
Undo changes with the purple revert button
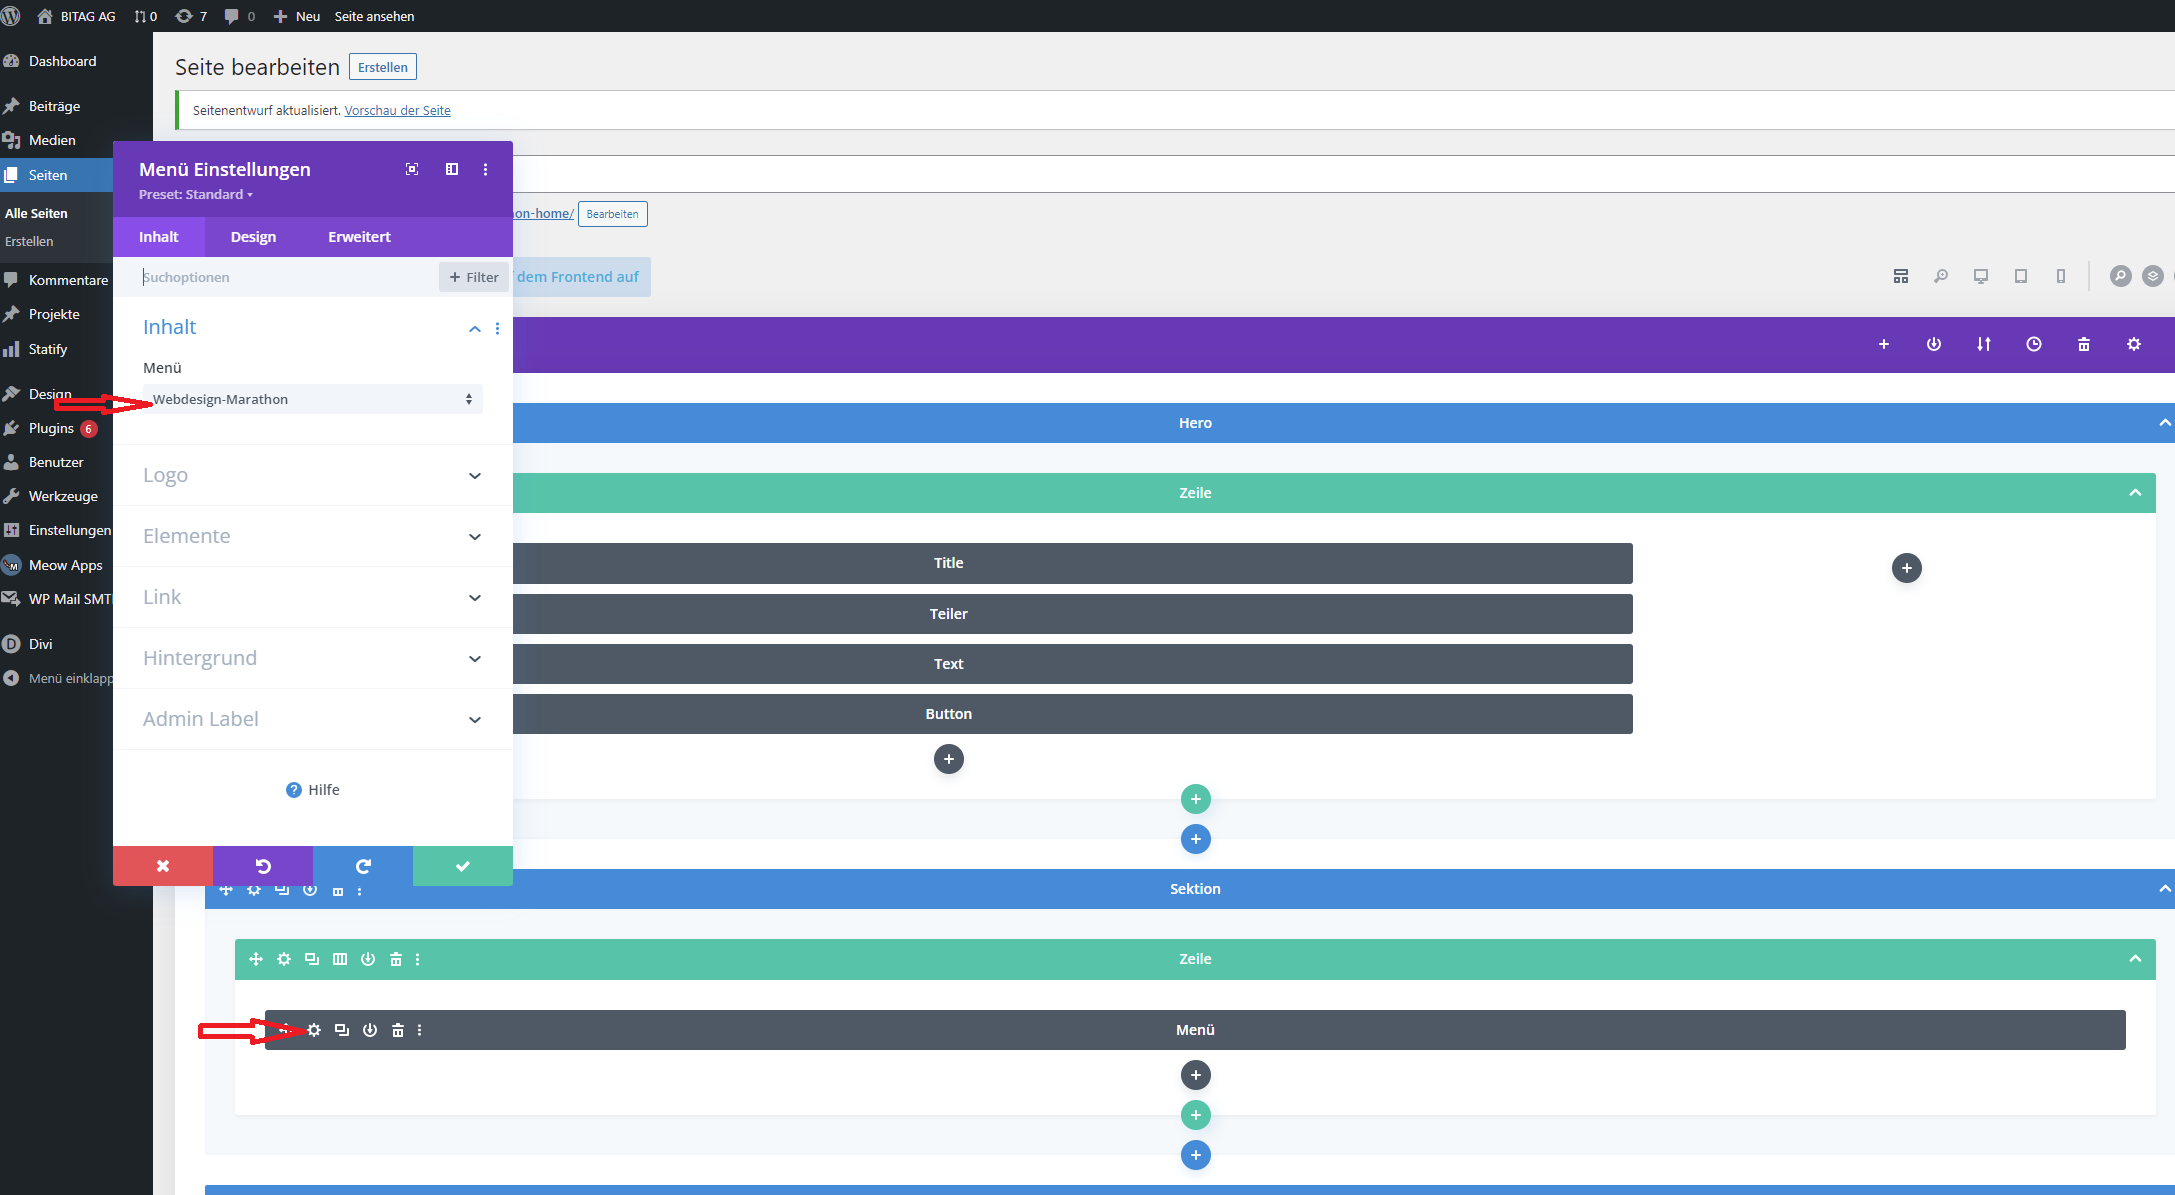pyautogui.click(x=262, y=866)
